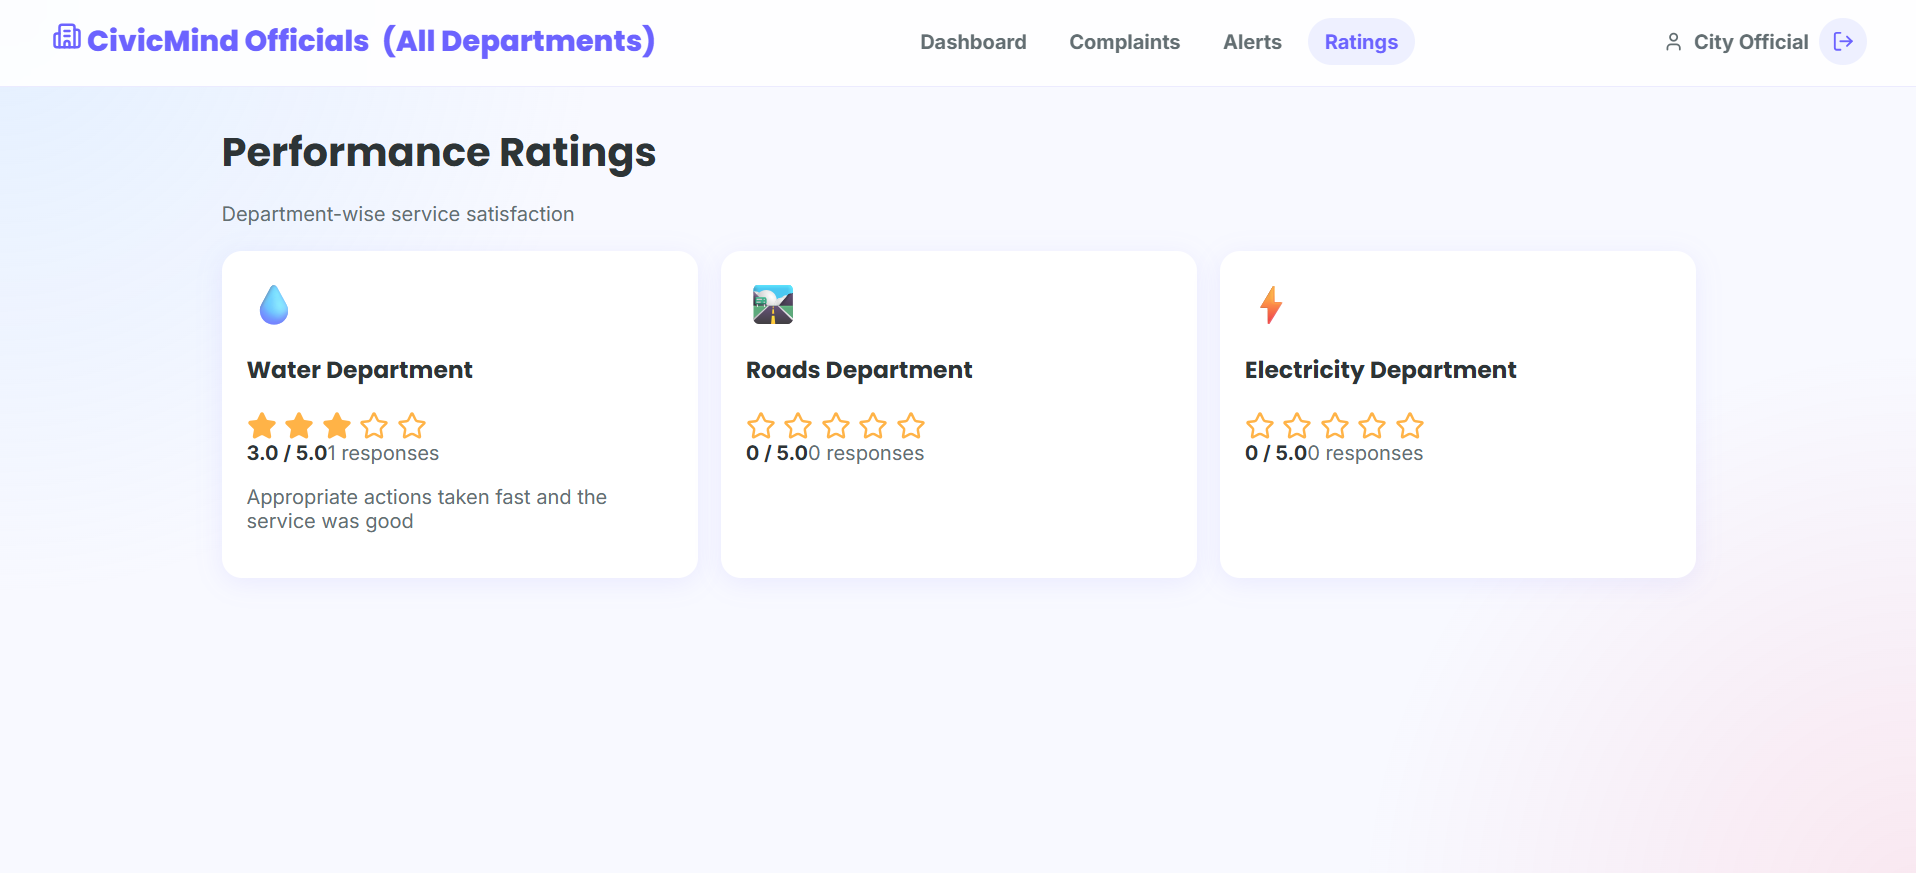Click the first star of Electricity Department
The image size is (1916, 873).
[1260, 426]
